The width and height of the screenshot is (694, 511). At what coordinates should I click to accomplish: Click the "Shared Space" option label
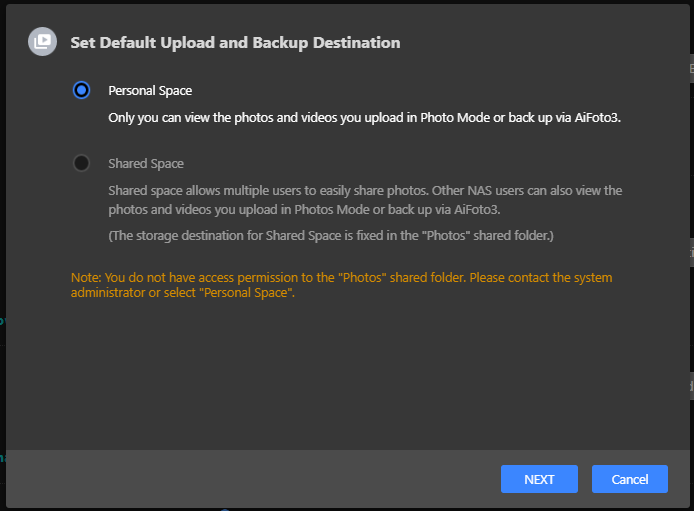pos(146,164)
